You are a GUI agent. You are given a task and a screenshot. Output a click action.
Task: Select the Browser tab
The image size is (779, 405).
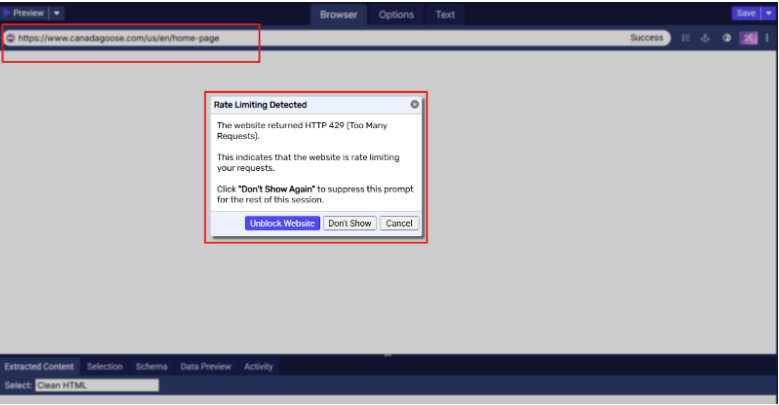(339, 14)
